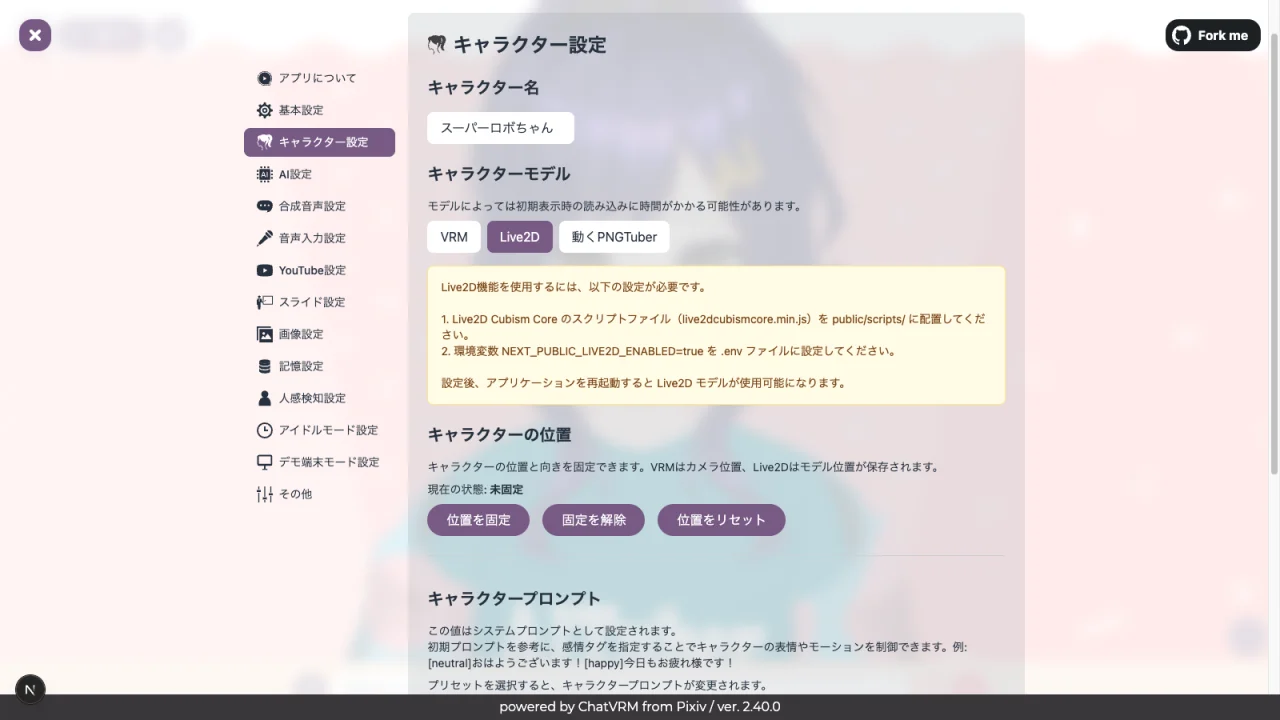
Task: Open the アイドルモード設定 clock icon
Action: [x=264, y=430]
